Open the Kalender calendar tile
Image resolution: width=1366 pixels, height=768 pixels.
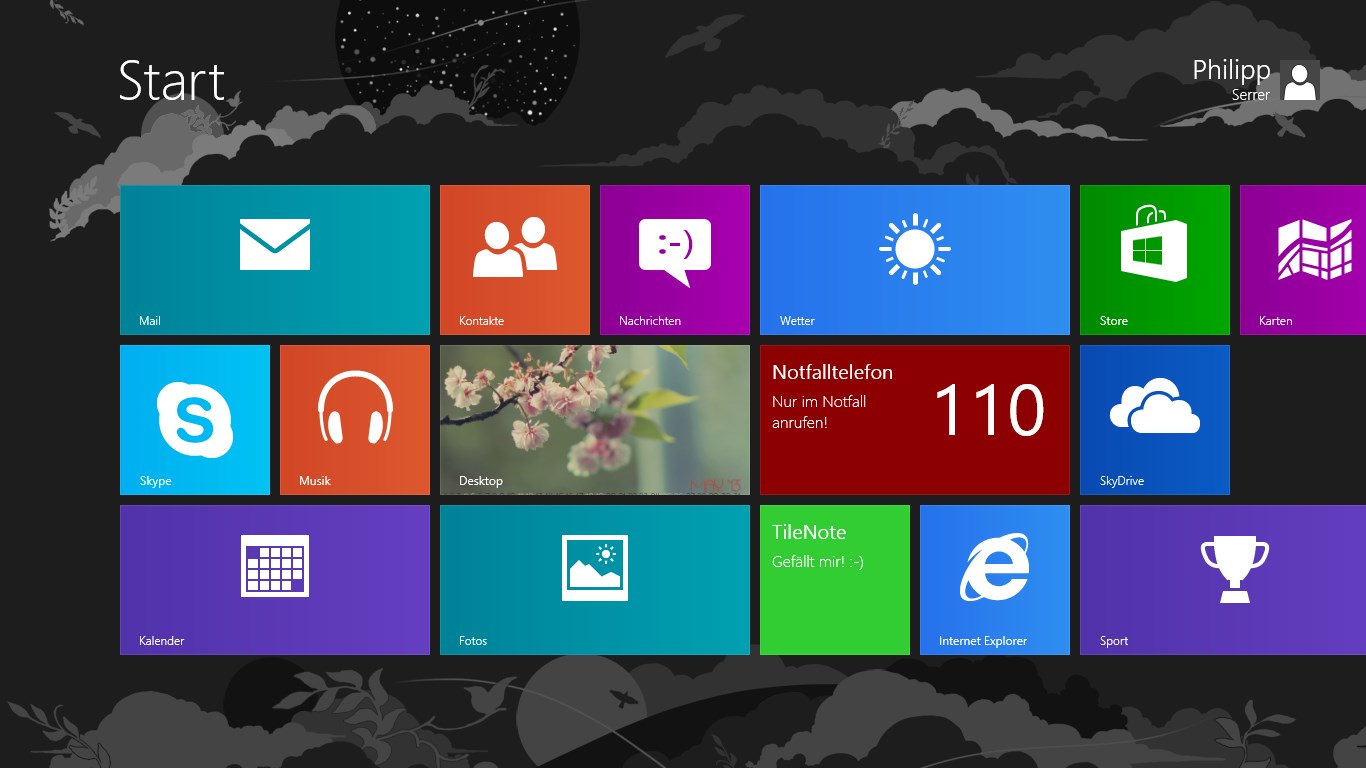275,580
